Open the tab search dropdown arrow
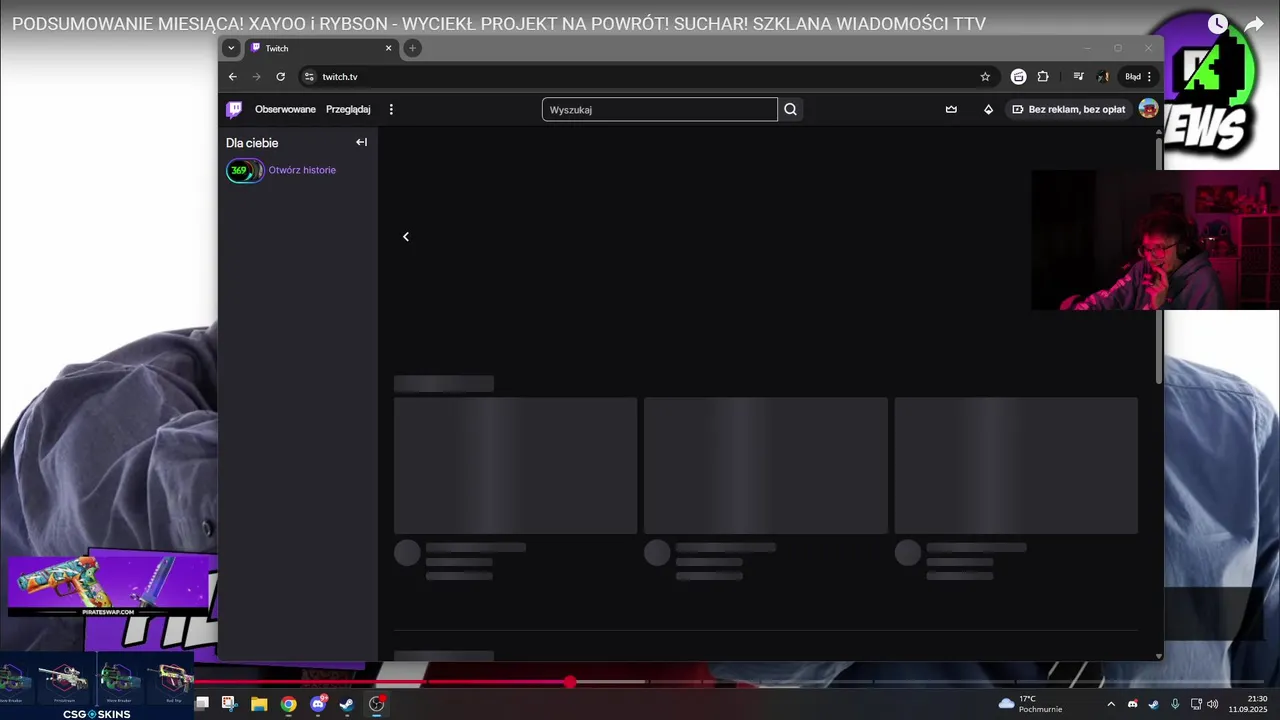1280x720 pixels. [x=231, y=48]
